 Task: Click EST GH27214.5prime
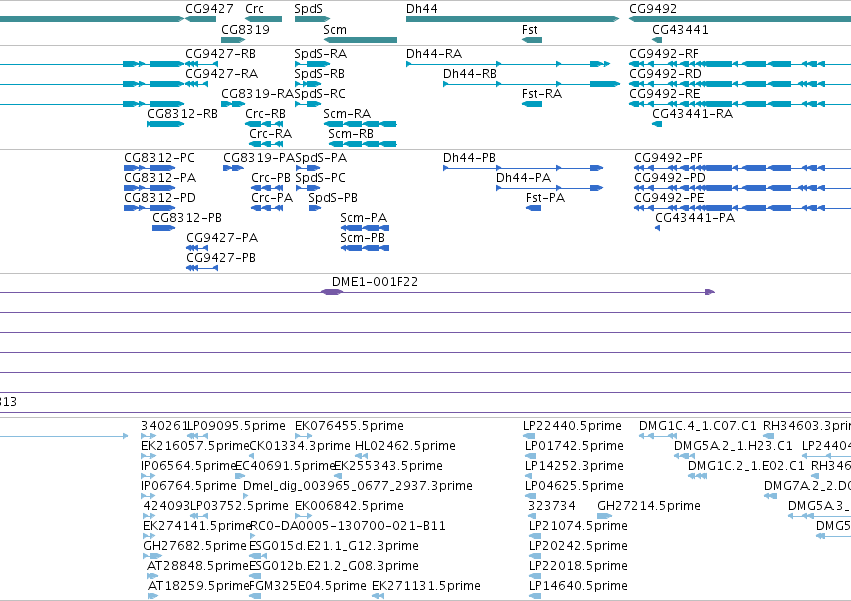605,516
